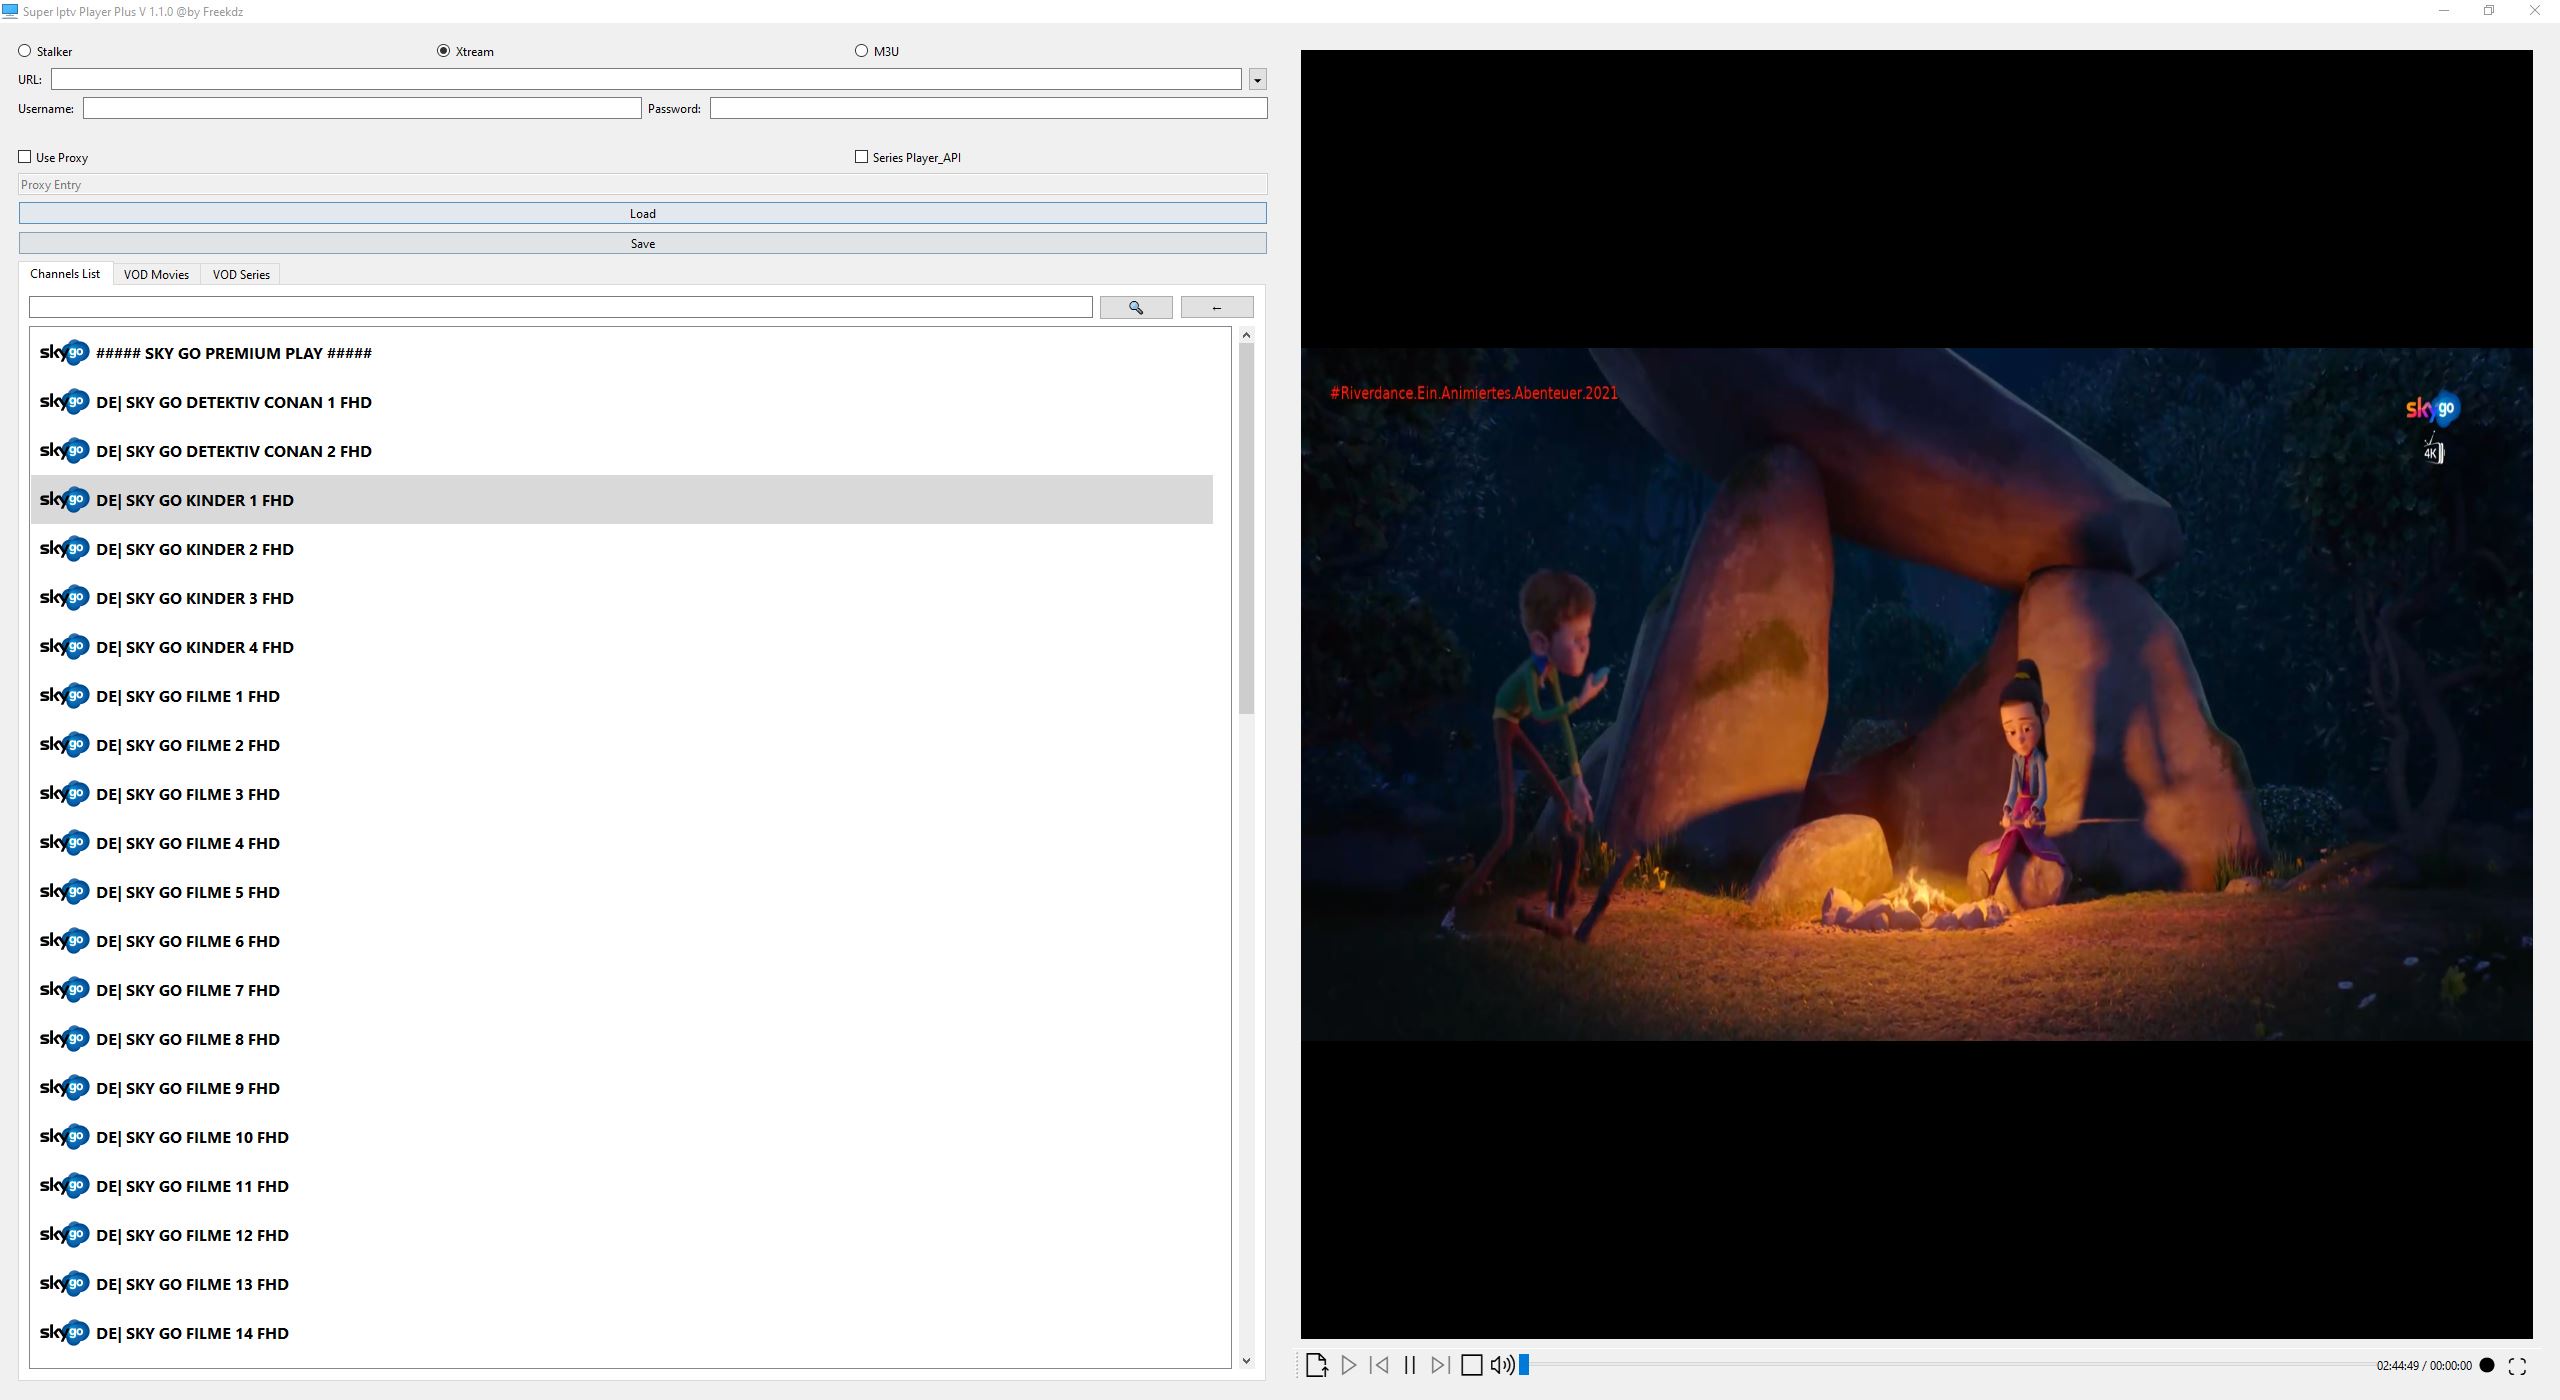Select DE| SKY GO FILME 13 FHD

(x=621, y=1284)
